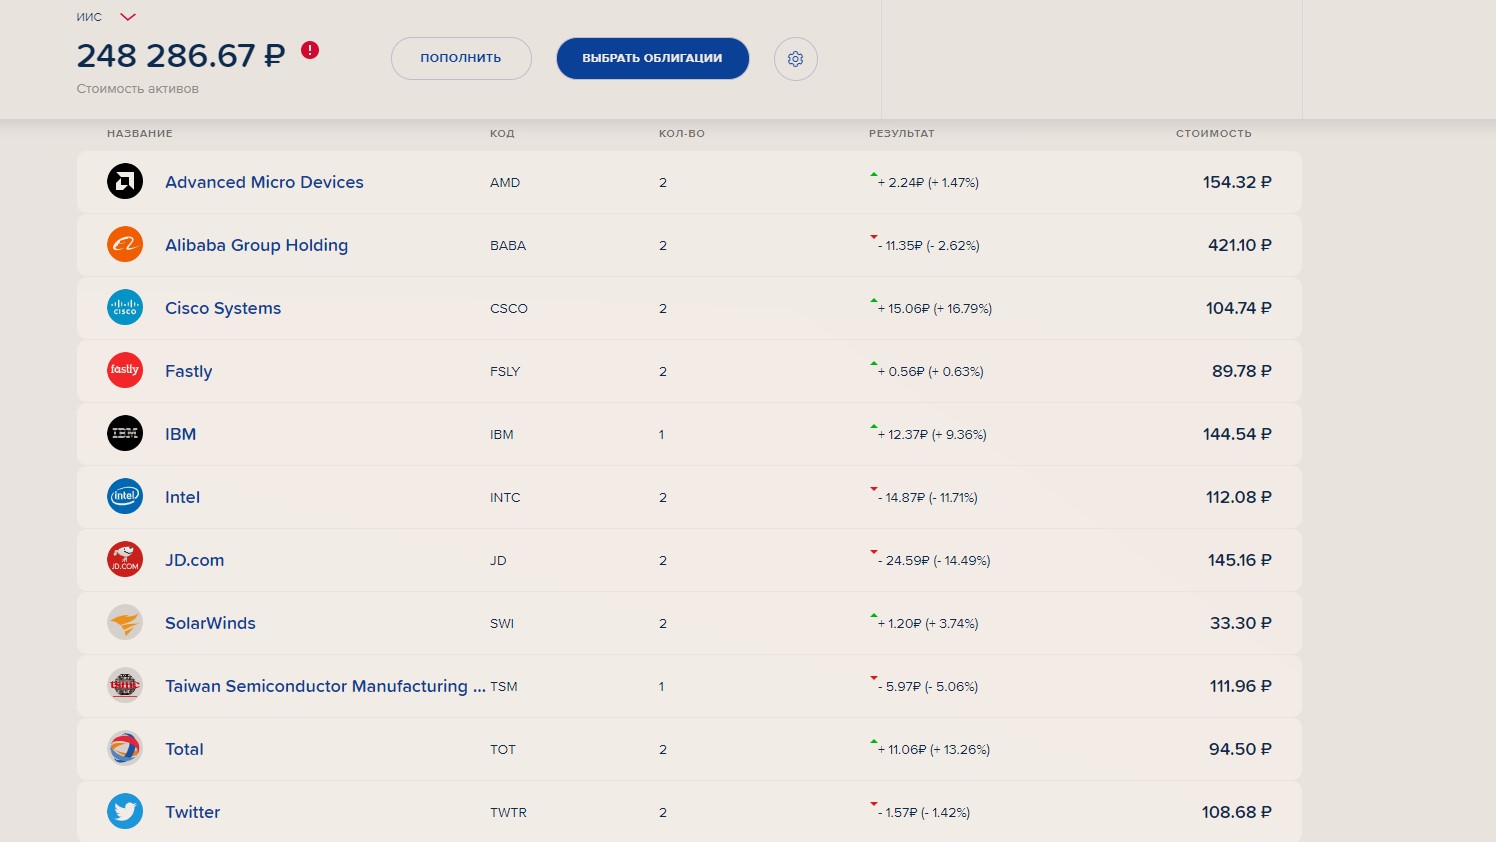Click the total value 248 286.67 ₽

coord(181,55)
